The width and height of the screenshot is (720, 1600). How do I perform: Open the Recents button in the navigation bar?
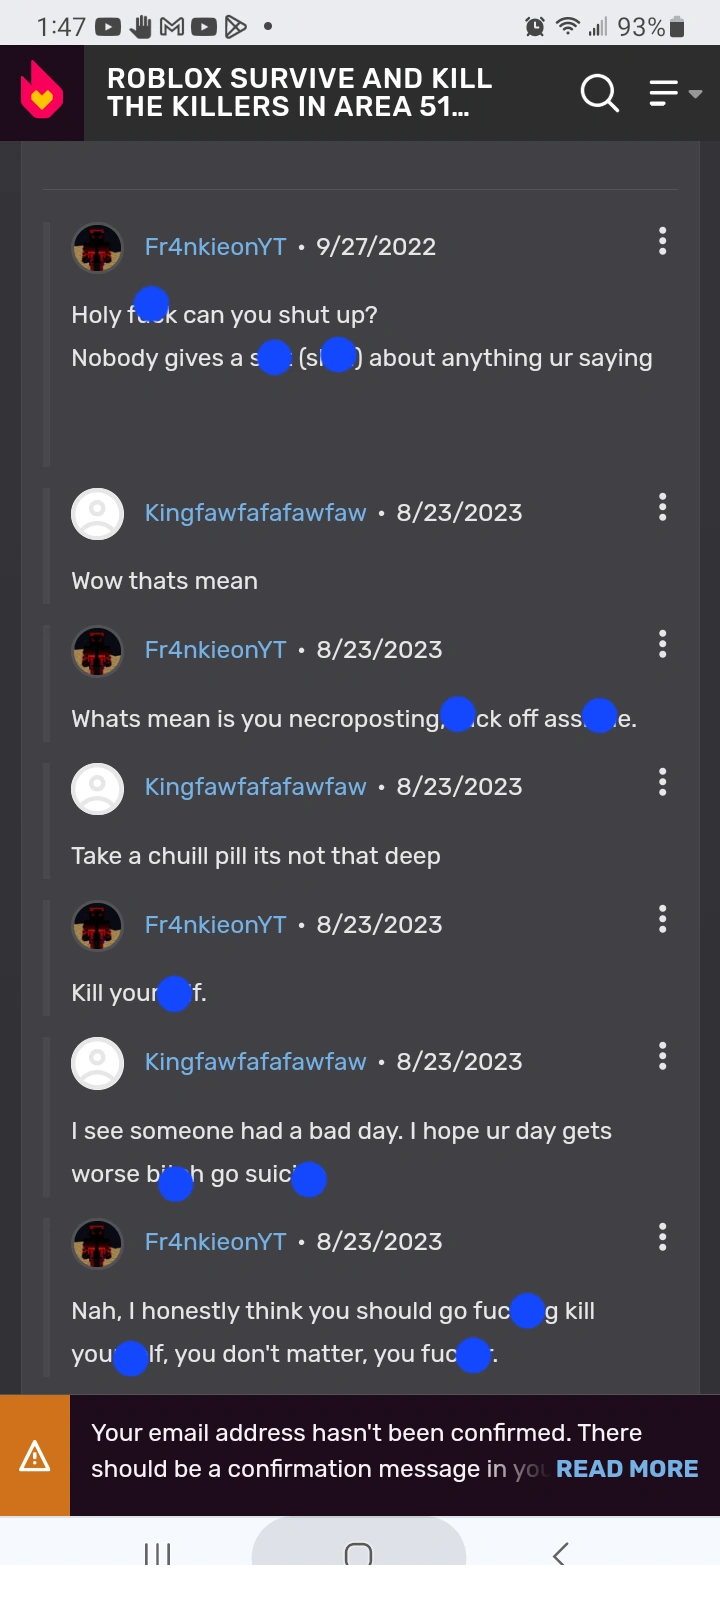(159, 1555)
